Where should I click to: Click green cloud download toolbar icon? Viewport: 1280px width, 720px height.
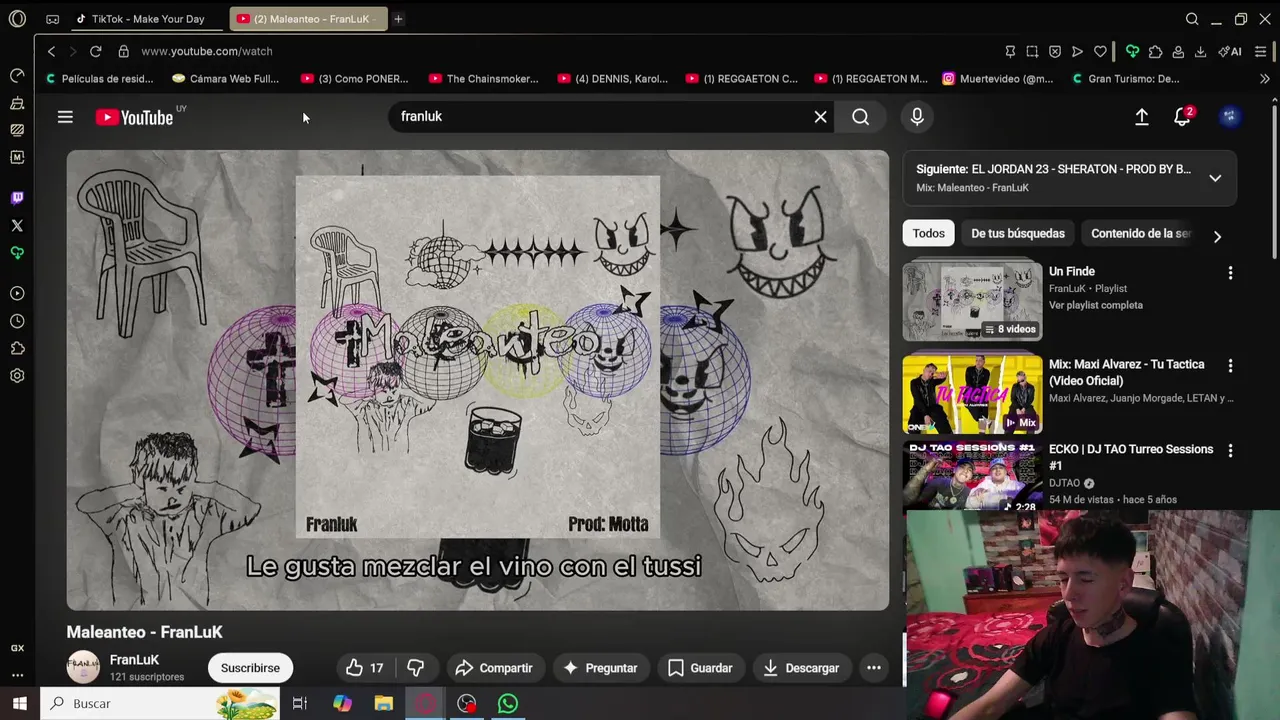point(1133,51)
